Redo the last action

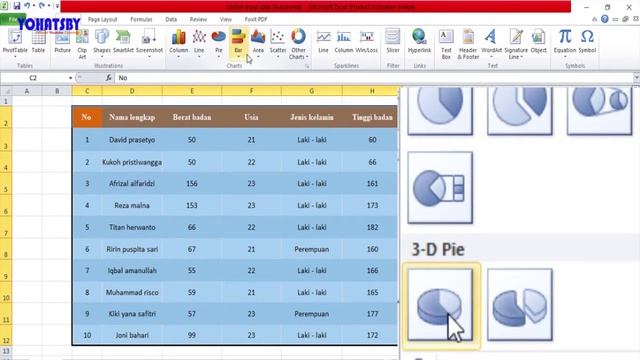pos(42,6)
